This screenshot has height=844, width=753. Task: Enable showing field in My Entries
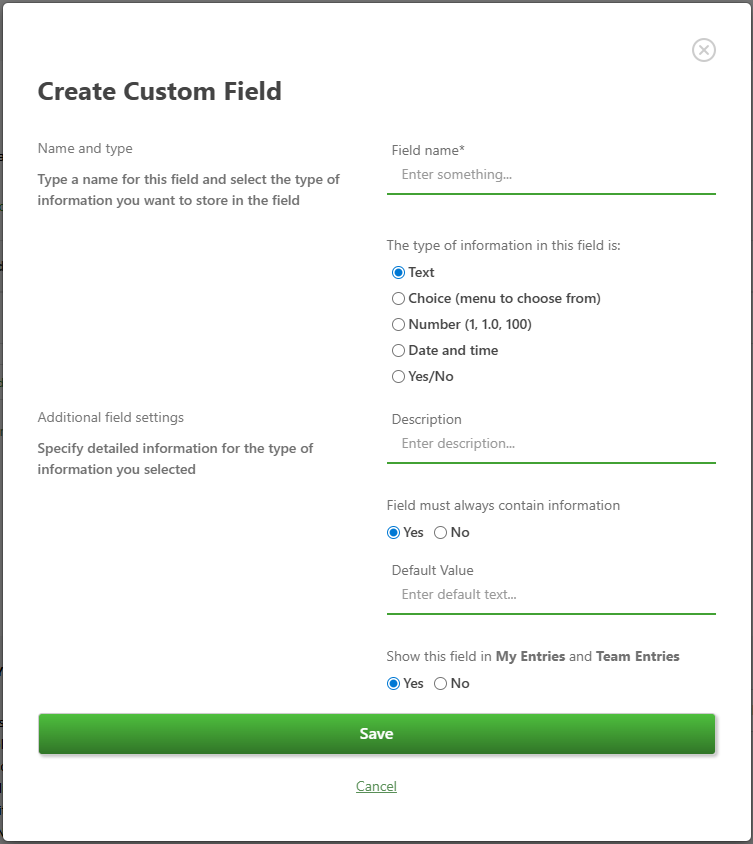(394, 684)
